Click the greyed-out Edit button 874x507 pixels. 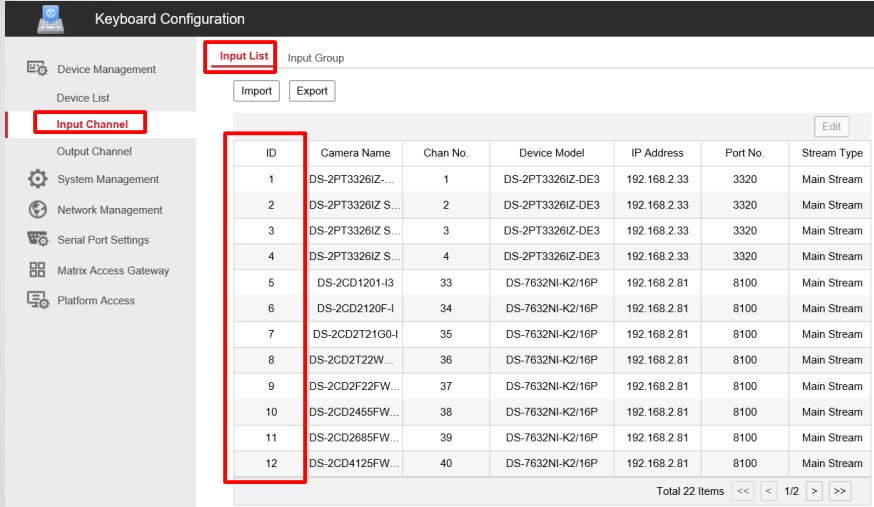point(831,127)
